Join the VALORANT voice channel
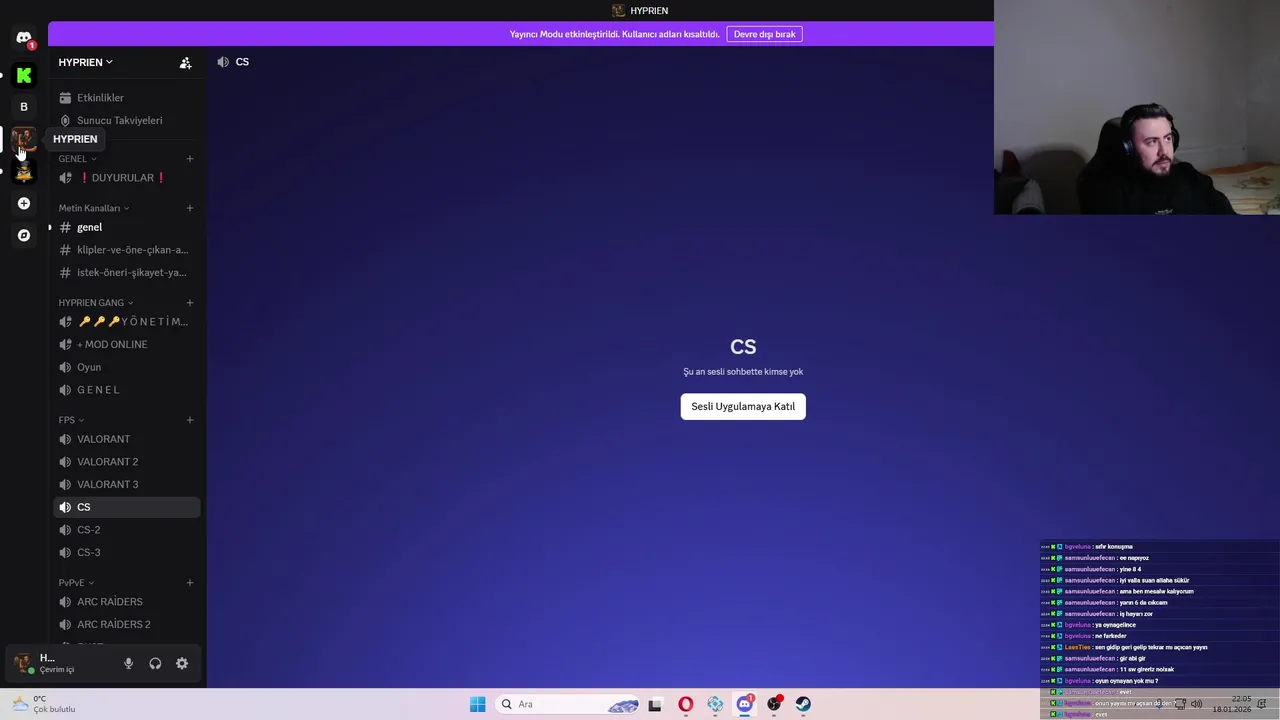The height and width of the screenshot is (720, 1280). tap(127, 439)
